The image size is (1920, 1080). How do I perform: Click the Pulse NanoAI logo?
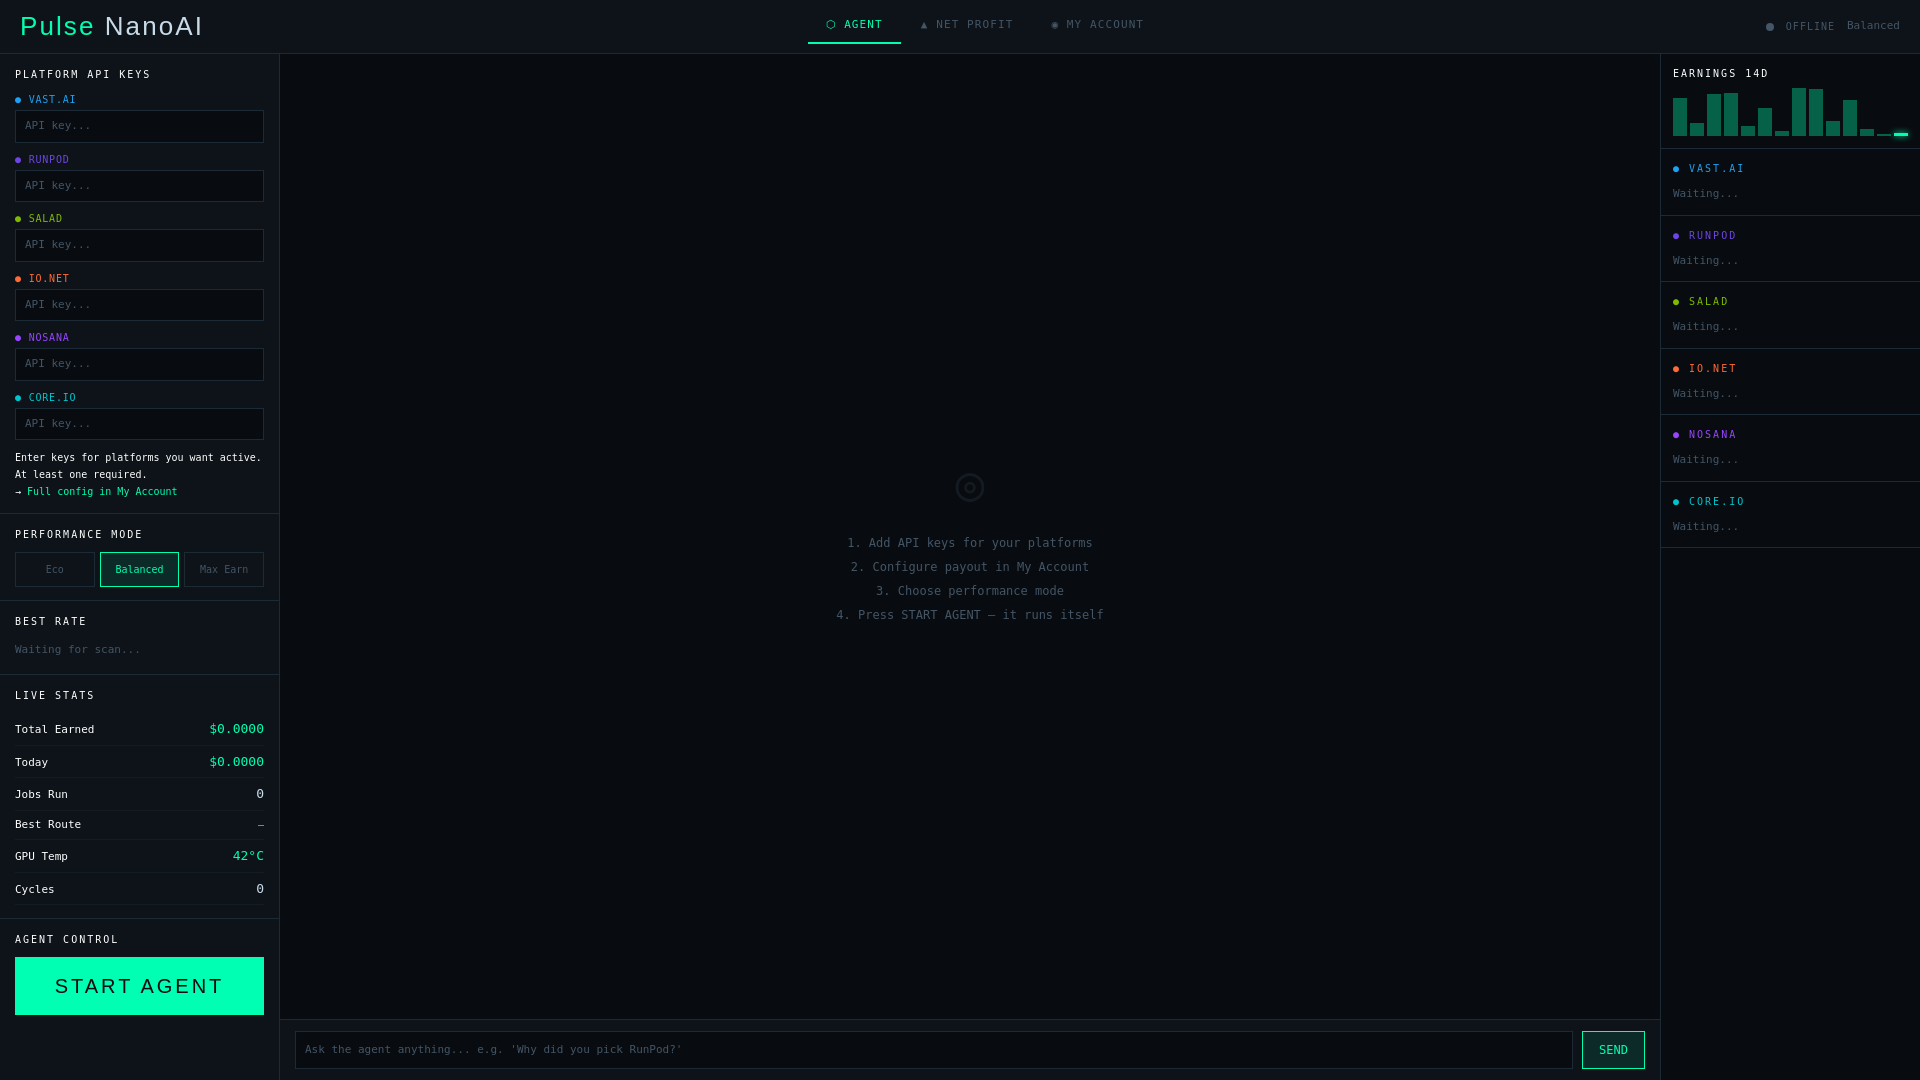tap(111, 26)
